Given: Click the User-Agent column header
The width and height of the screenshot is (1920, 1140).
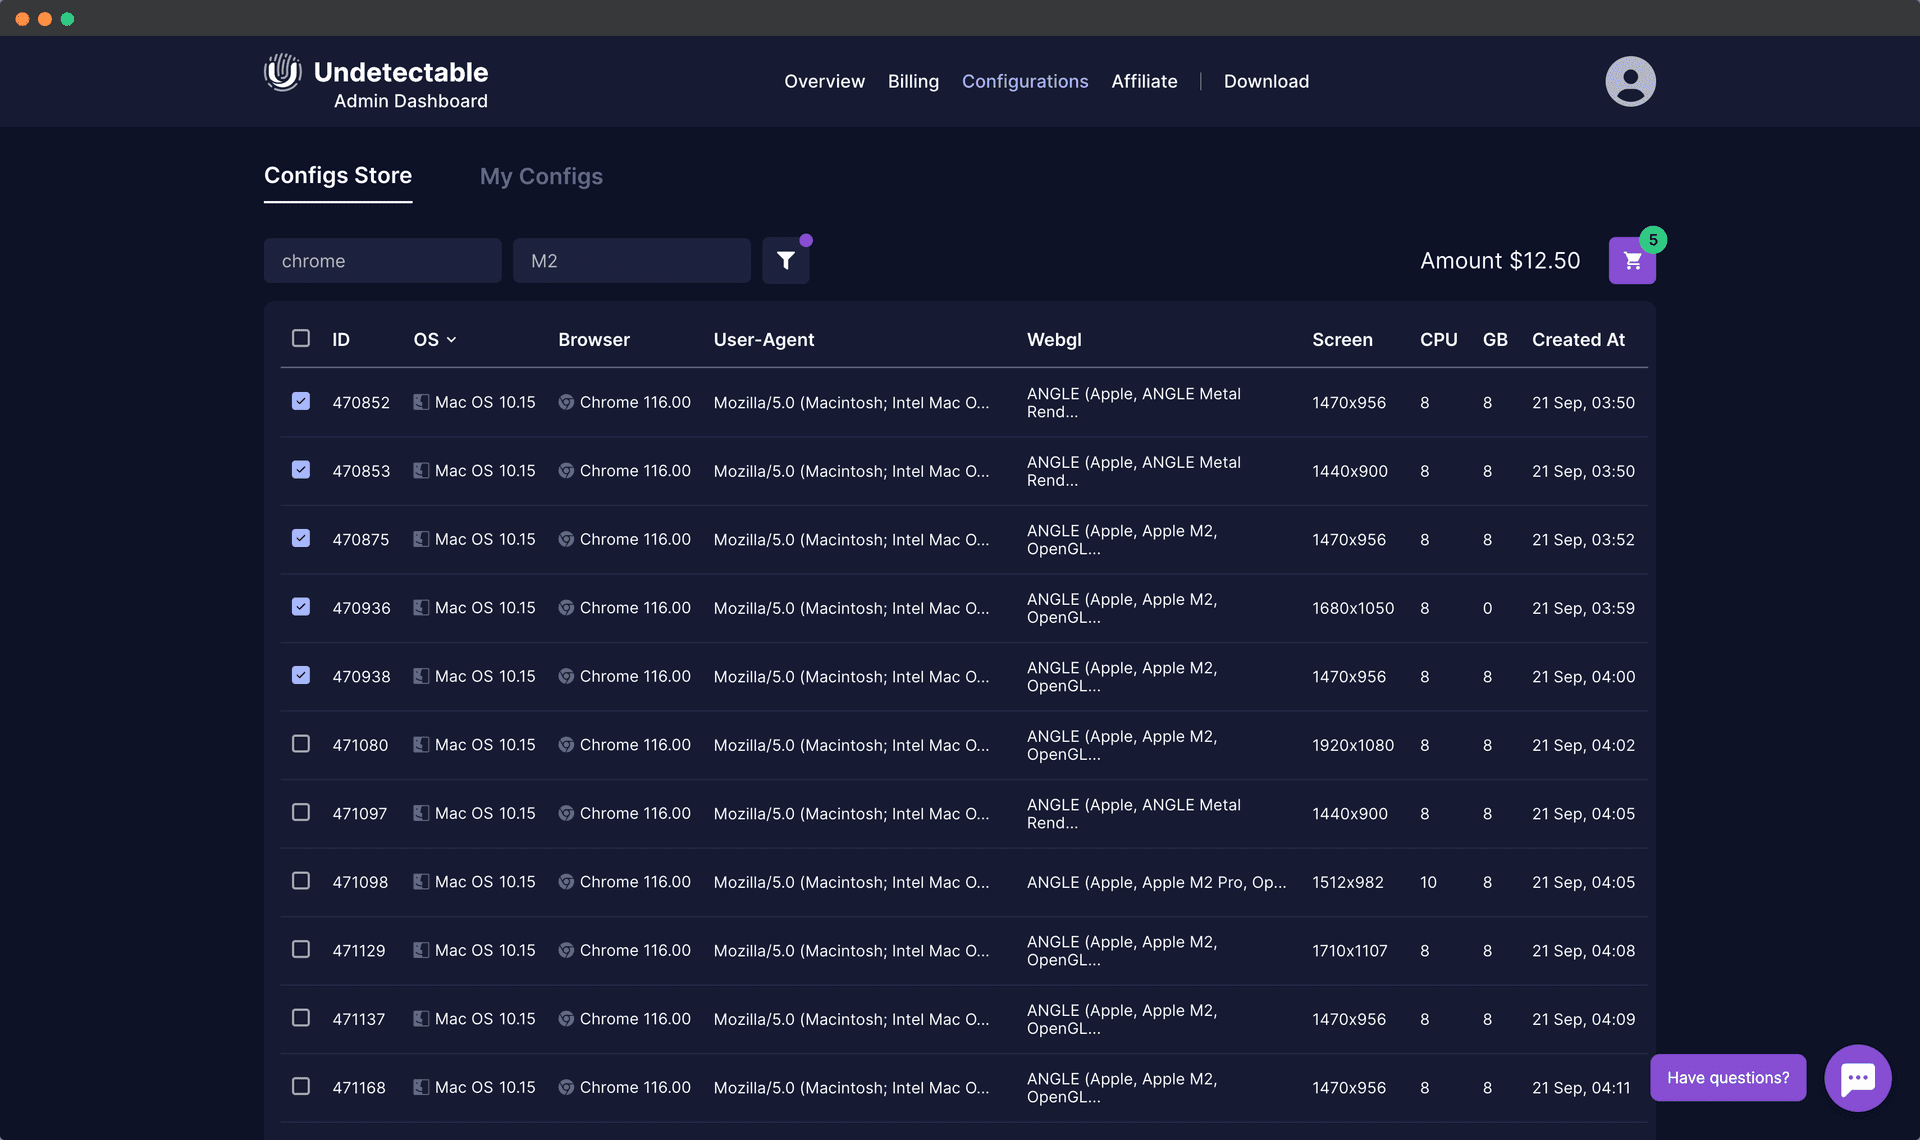Looking at the screenshot, I should click(764, 340).
